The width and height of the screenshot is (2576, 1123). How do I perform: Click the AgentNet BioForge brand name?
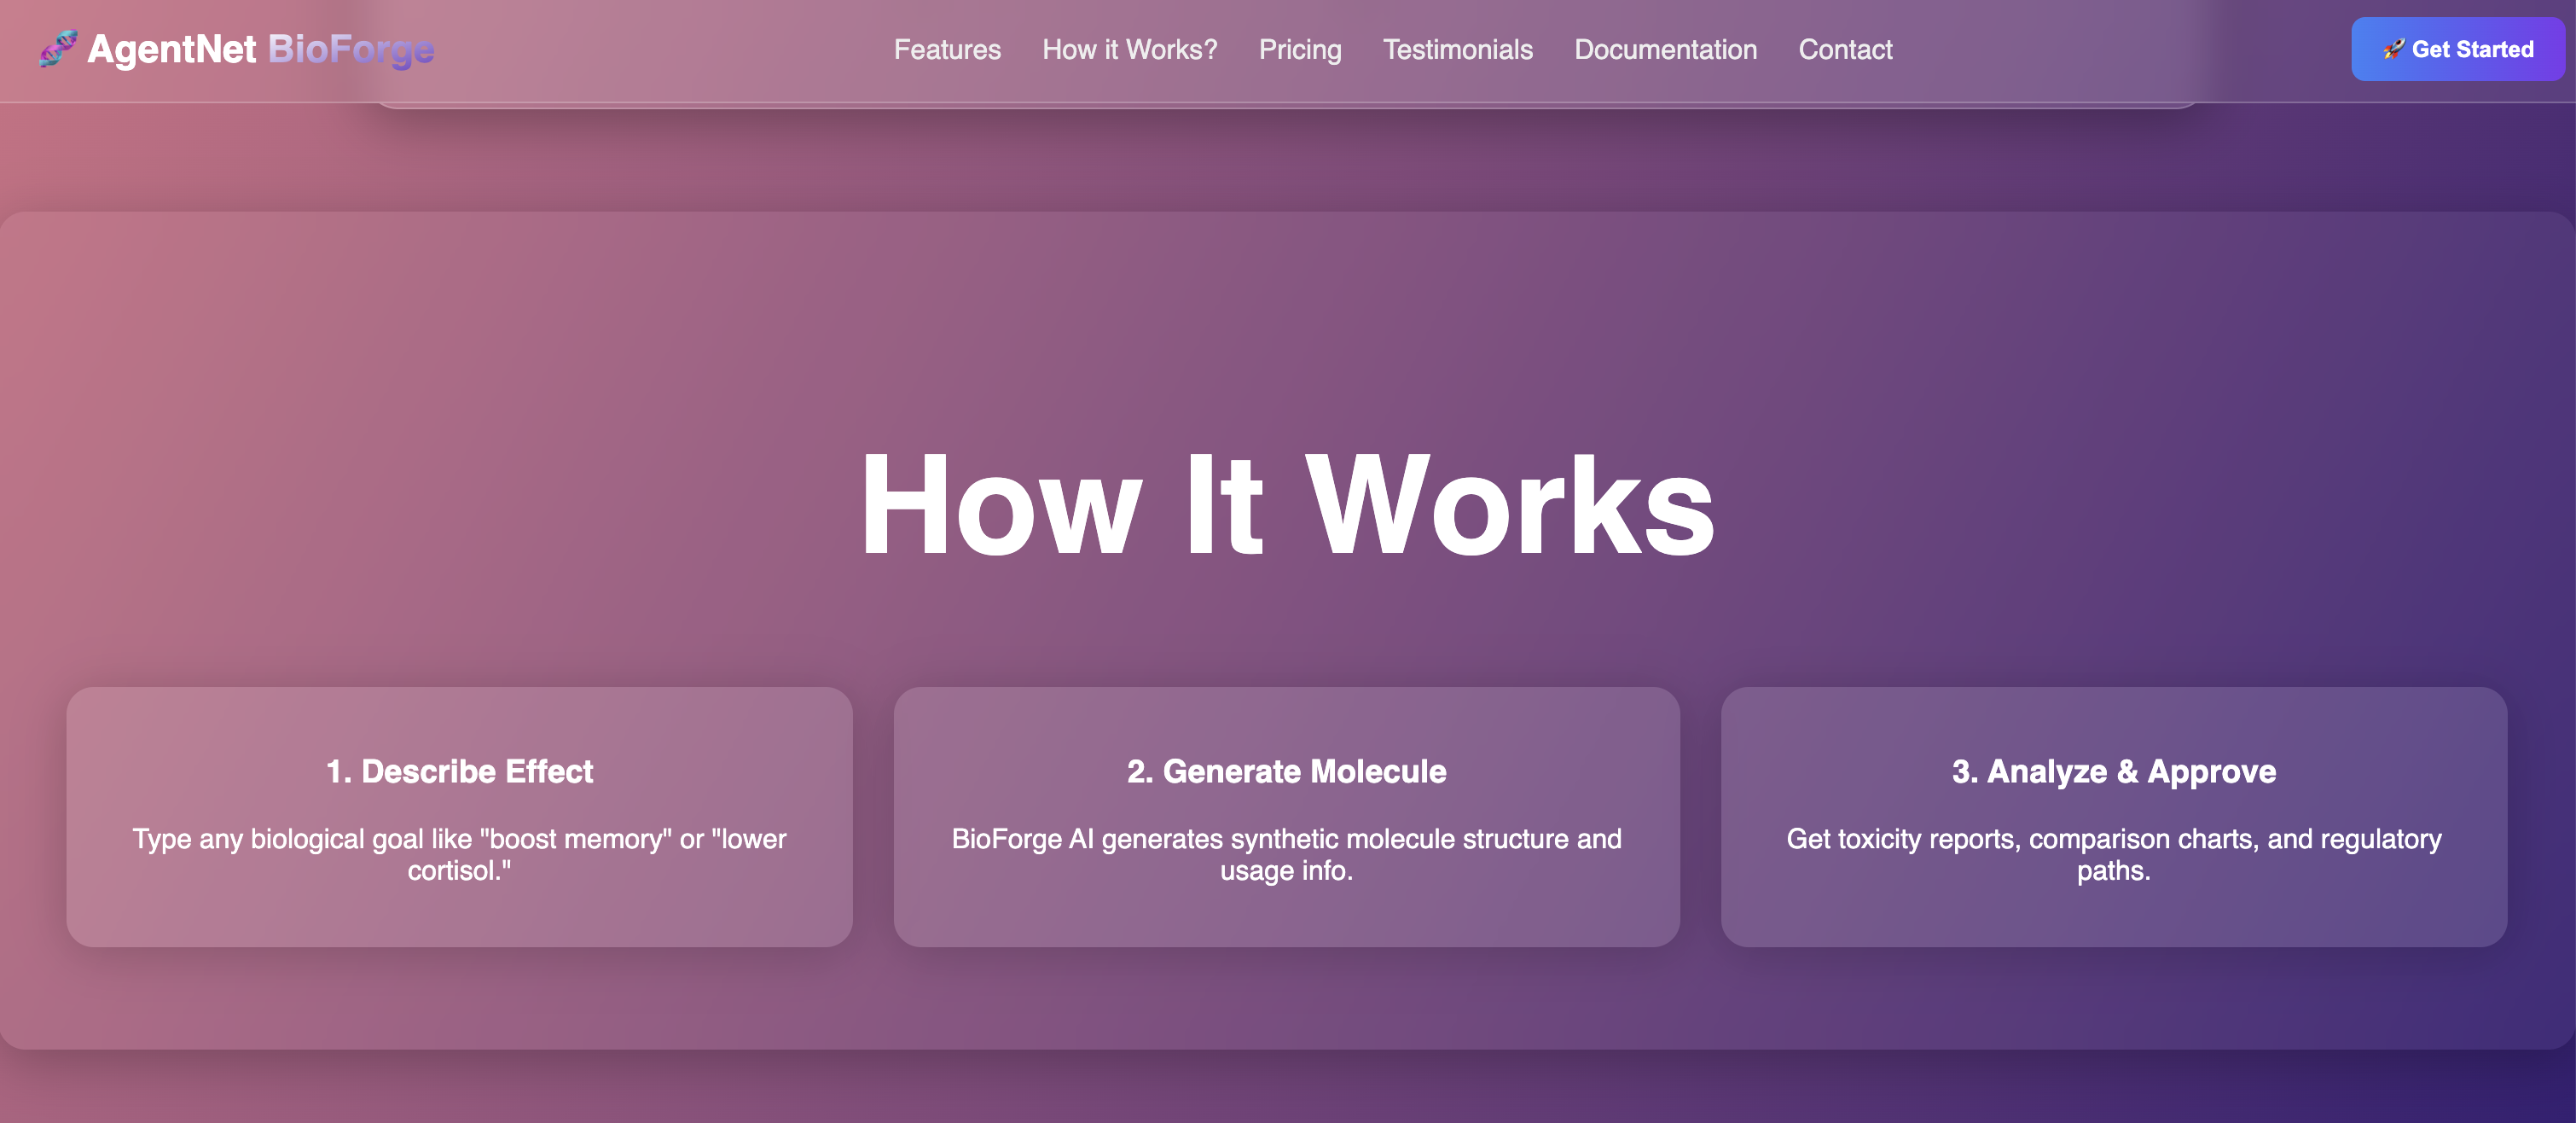(260, 49)
